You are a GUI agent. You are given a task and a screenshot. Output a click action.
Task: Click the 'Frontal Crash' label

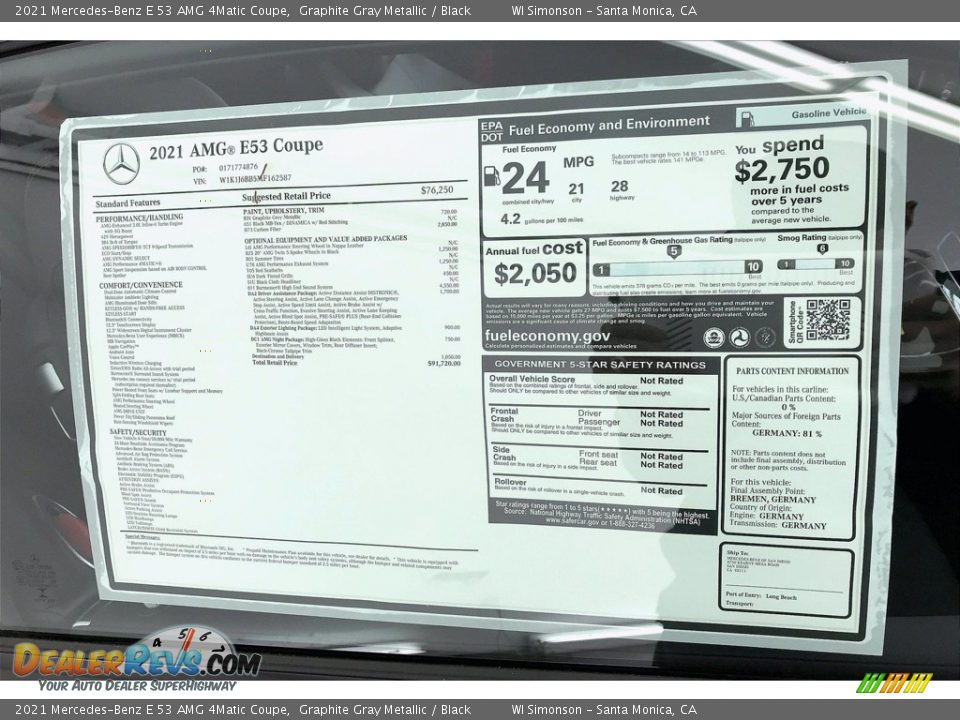(504, 415)
